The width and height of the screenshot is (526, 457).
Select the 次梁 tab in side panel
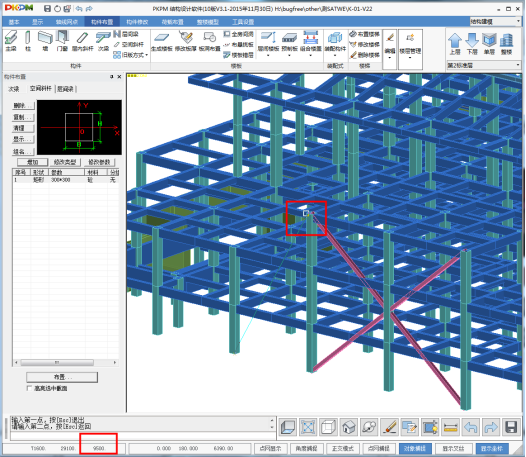click(14, 89)
